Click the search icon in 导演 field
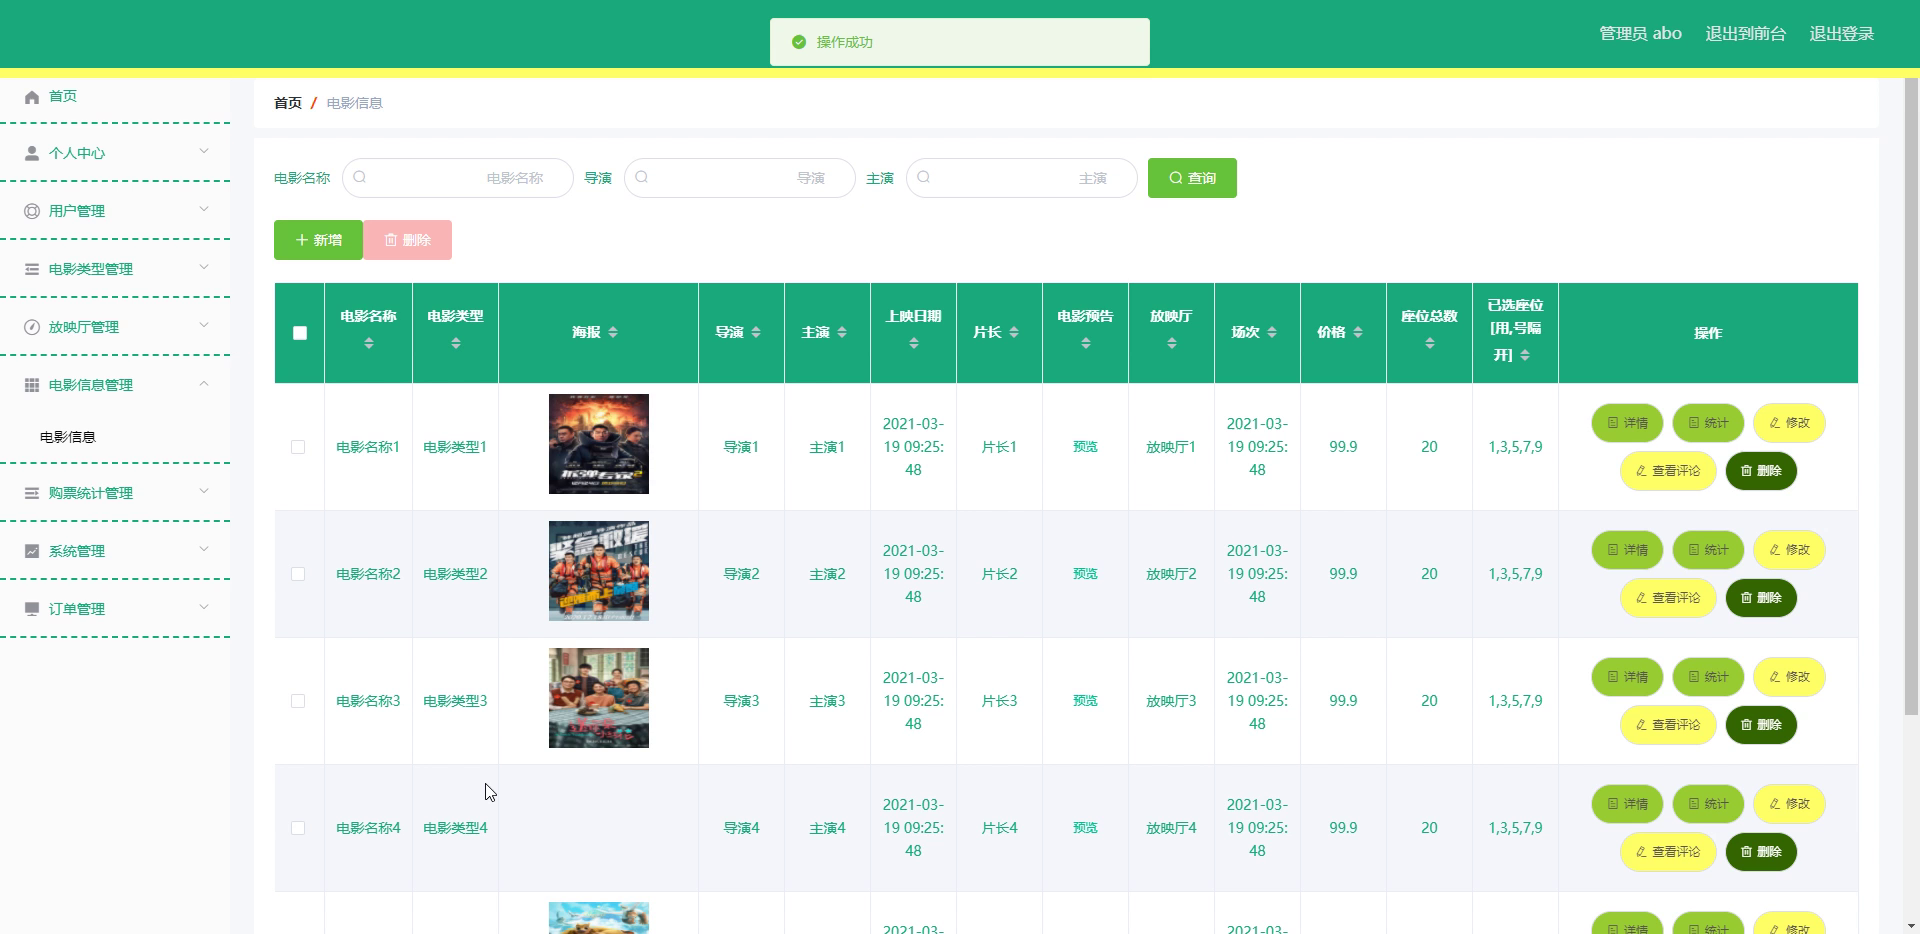The height and width of the screenshot is (934, 1920). pos(642,178)
